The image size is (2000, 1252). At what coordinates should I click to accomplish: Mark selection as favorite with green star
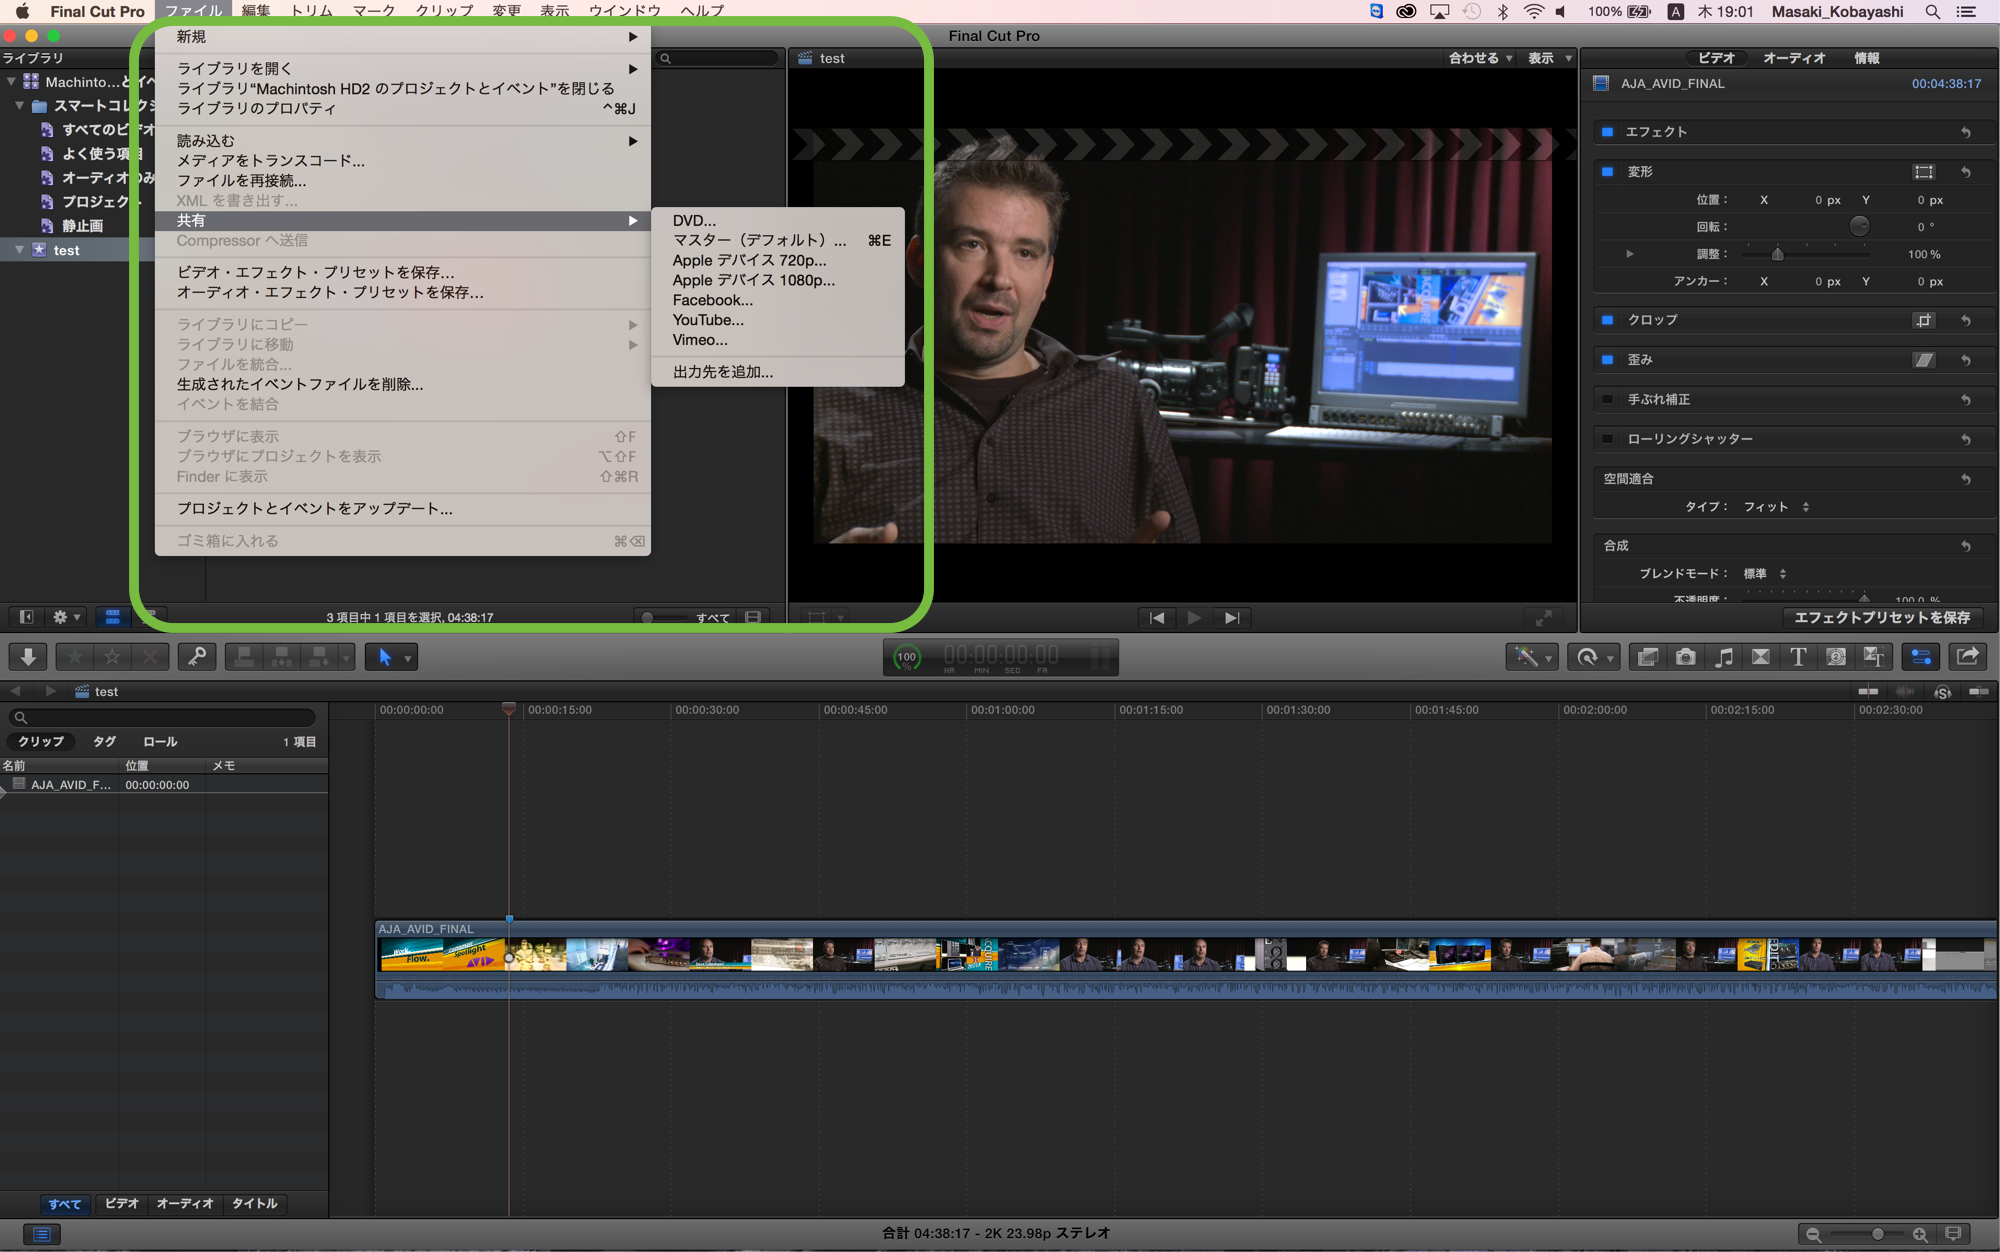click(75, 657)
